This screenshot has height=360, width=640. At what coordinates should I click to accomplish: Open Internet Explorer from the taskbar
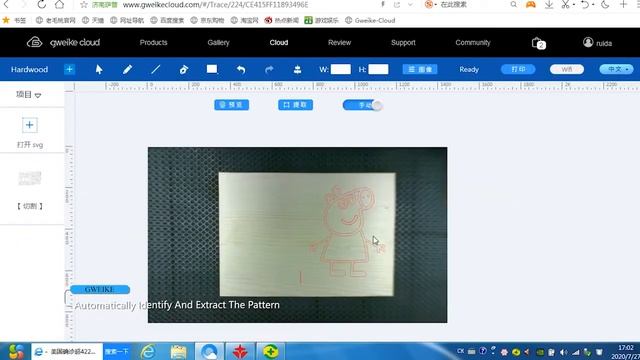(148, 351)
